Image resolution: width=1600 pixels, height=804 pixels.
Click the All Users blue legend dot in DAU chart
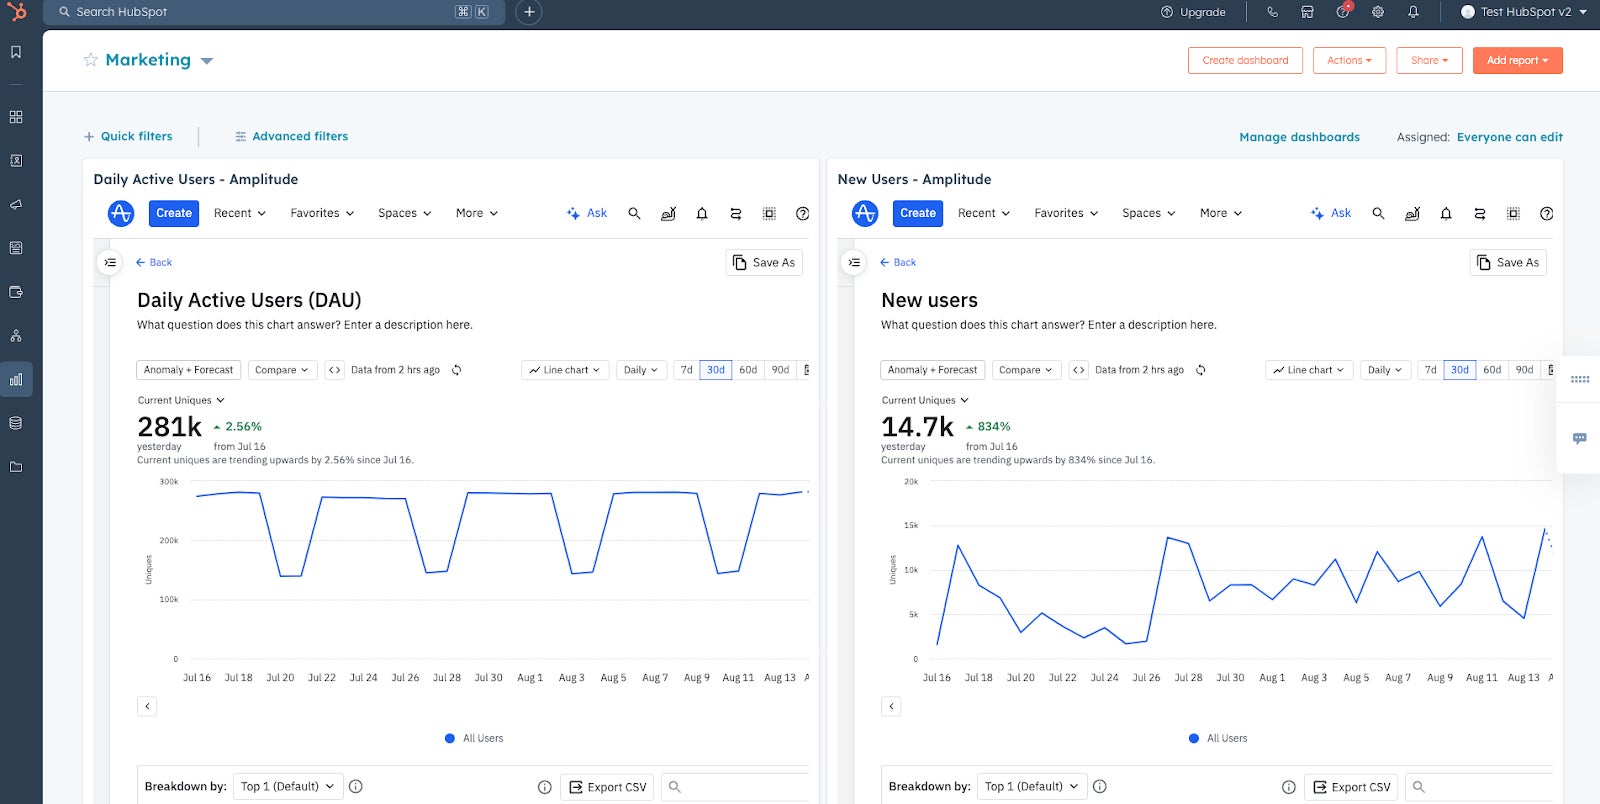pos(450,738)
